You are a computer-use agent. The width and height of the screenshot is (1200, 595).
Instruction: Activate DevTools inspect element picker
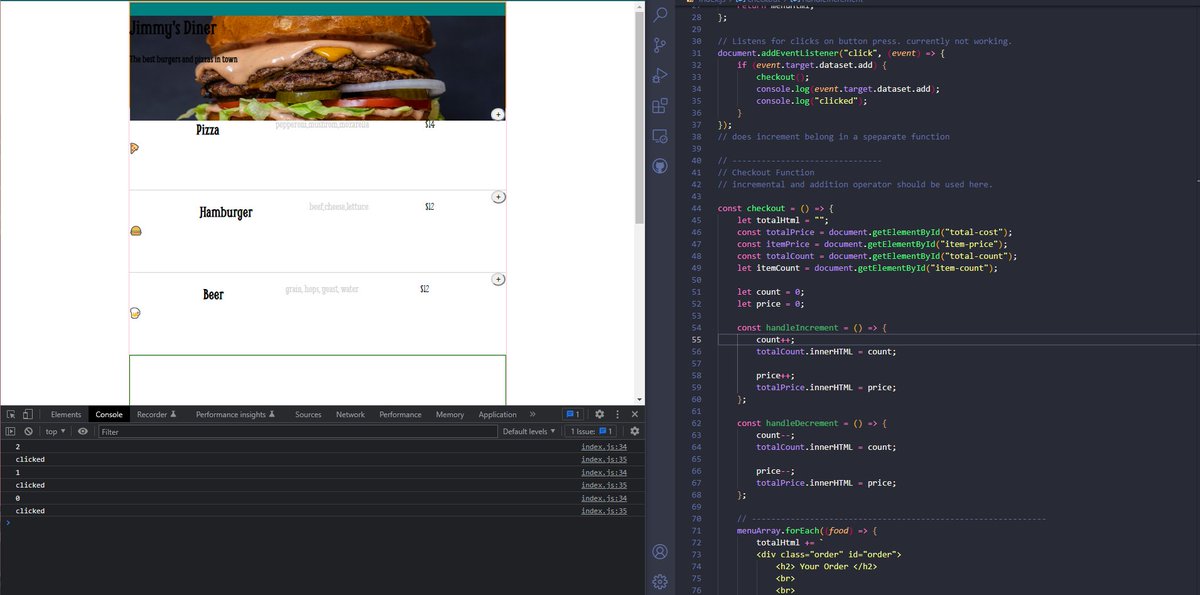point(11,414)
